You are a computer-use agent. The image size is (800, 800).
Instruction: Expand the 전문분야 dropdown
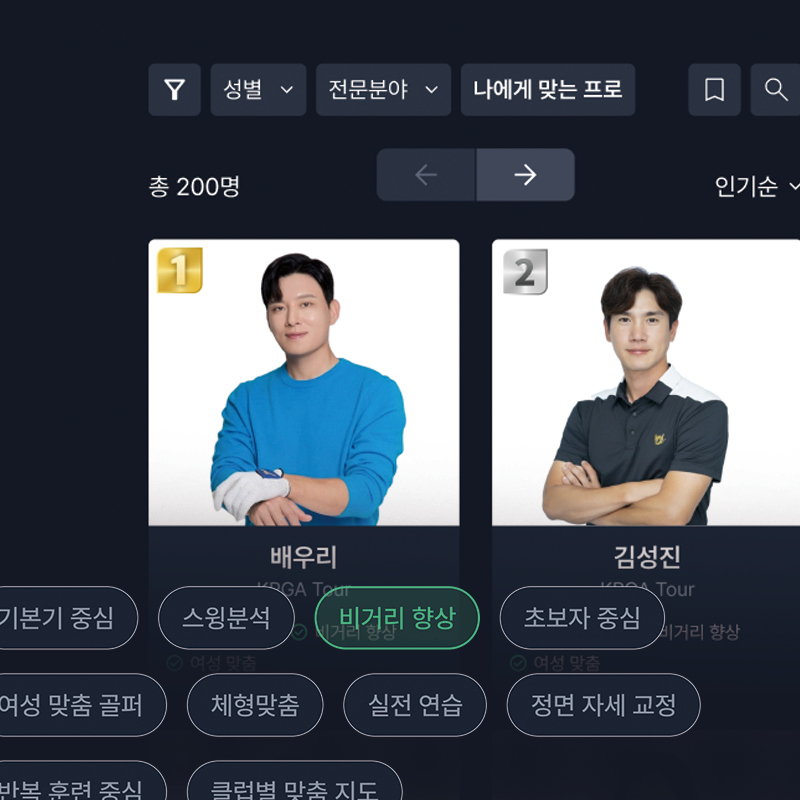click(383, 90)
